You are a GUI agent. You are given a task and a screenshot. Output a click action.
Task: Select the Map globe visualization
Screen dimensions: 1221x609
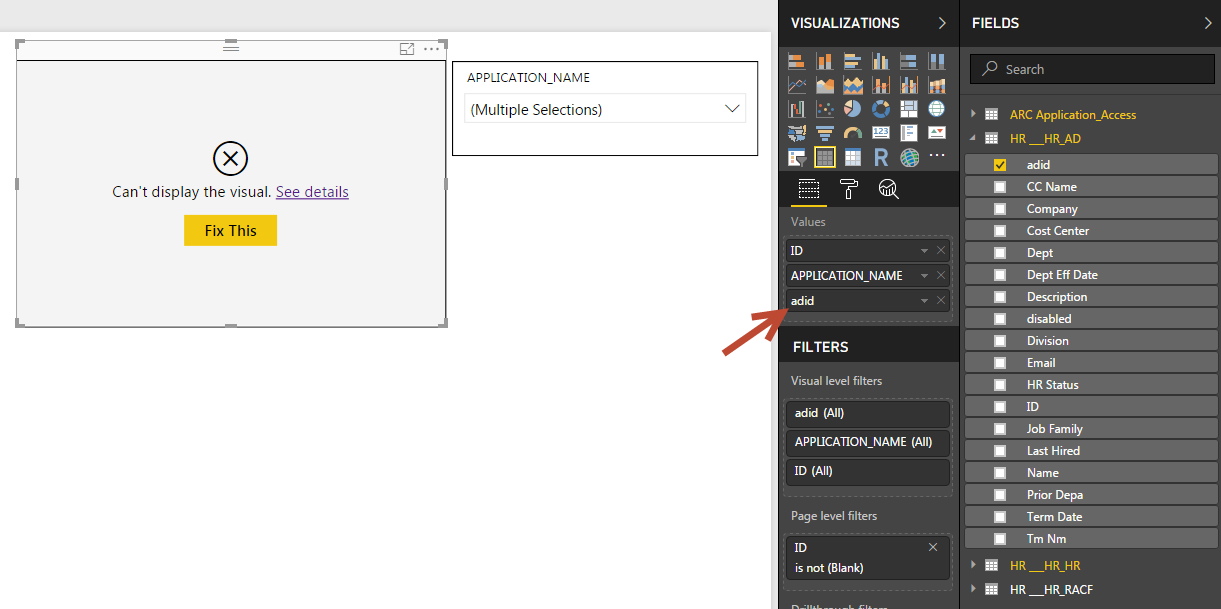pos(937,109)
